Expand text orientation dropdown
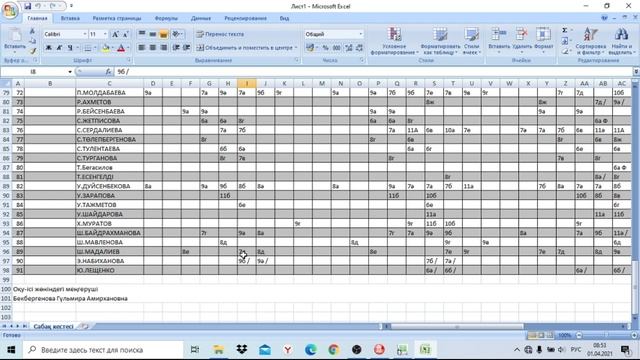This screenshot has width=640, height=360. click(x=182, y=34)
